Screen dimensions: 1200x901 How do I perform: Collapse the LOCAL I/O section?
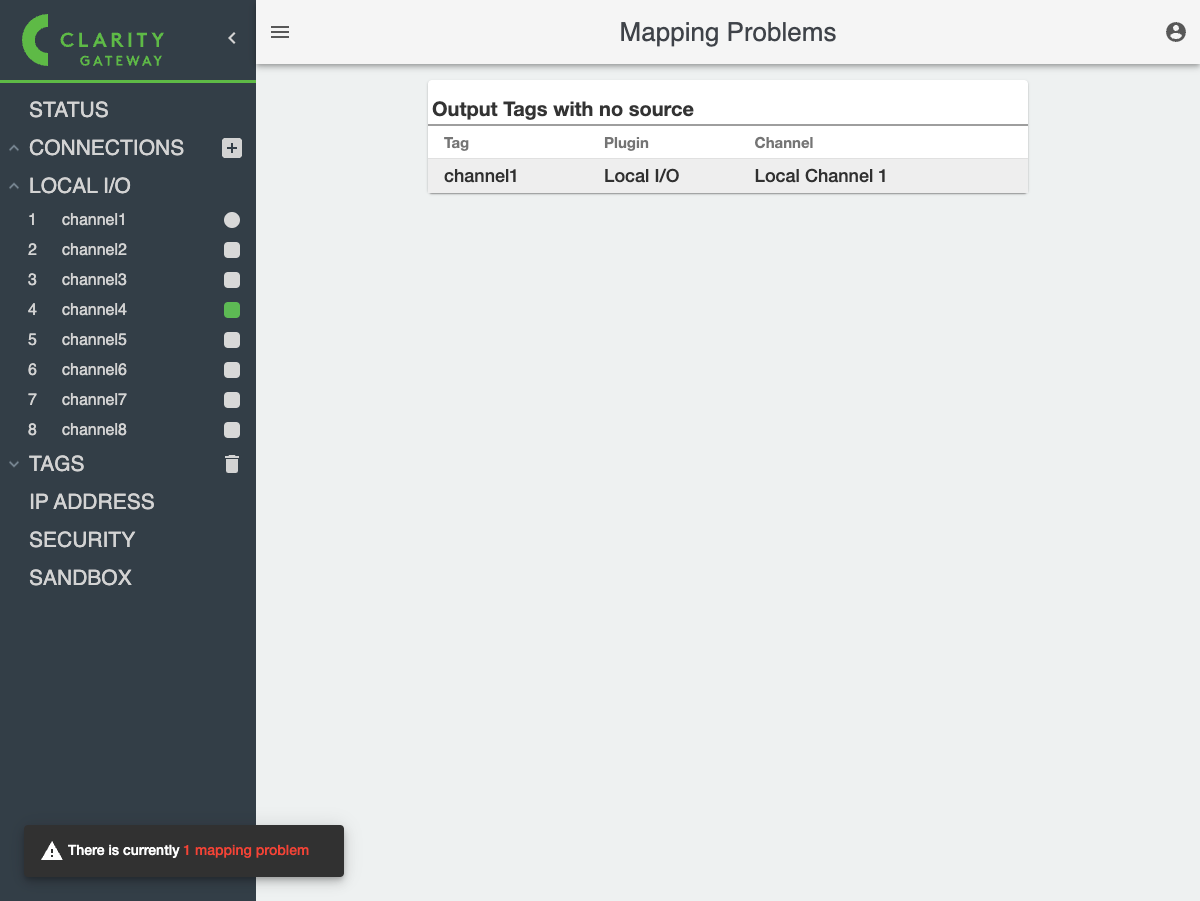pyautogui.click(x=14, y=186)
